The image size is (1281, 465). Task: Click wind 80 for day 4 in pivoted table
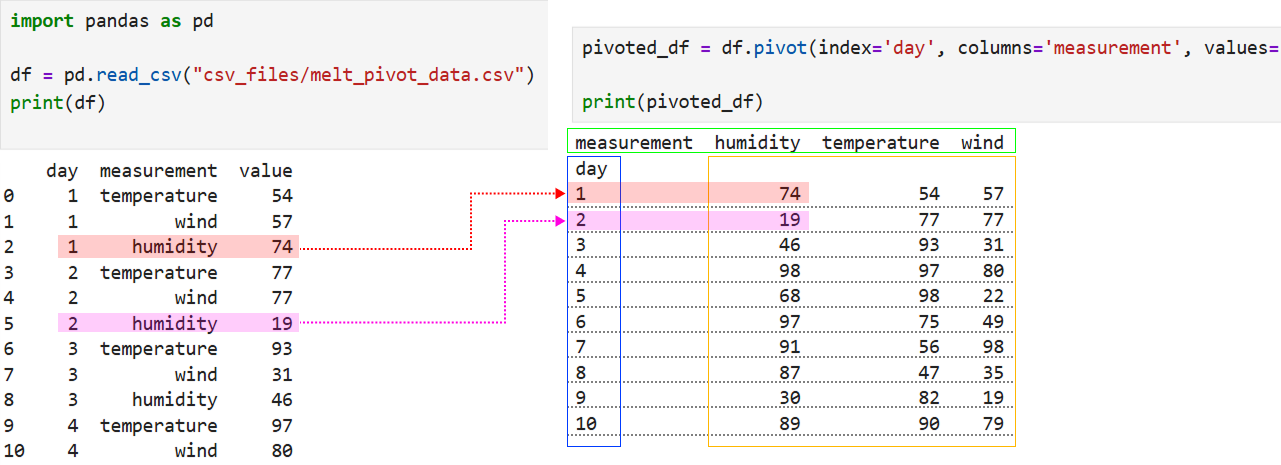tap(992, 272)
